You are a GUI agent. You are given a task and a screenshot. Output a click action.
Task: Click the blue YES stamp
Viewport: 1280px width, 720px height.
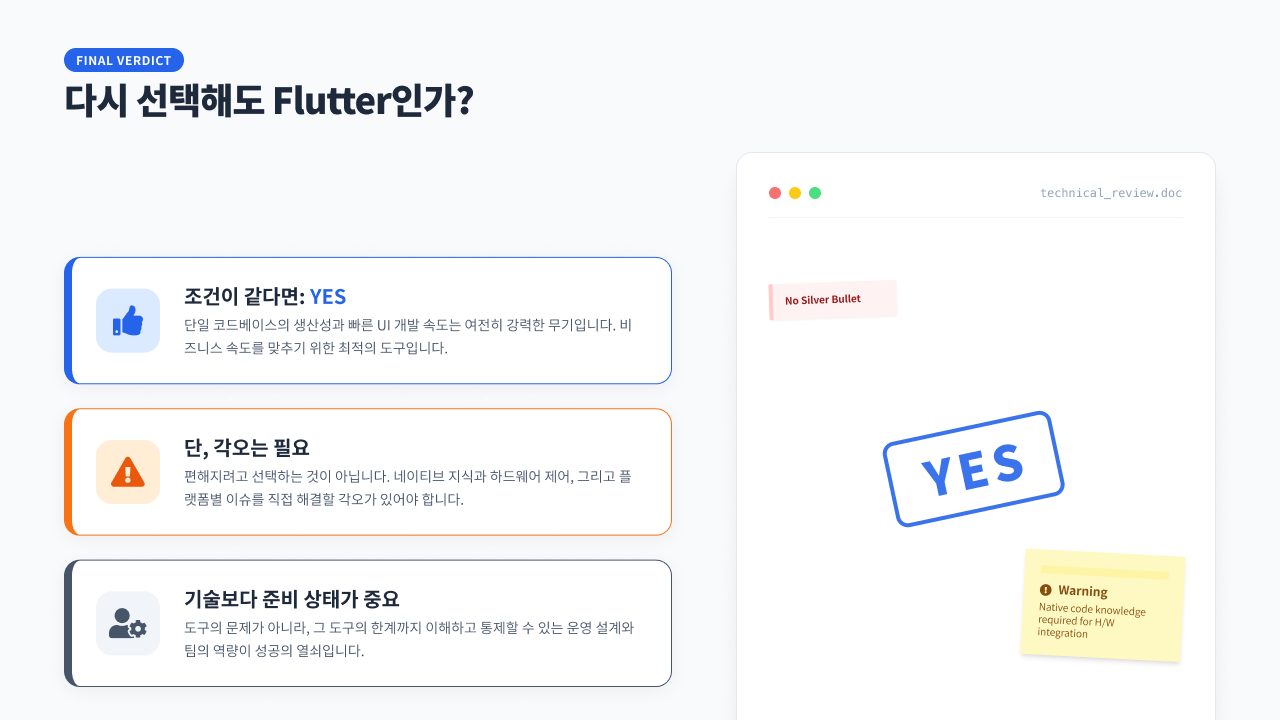tap(973, 469)
